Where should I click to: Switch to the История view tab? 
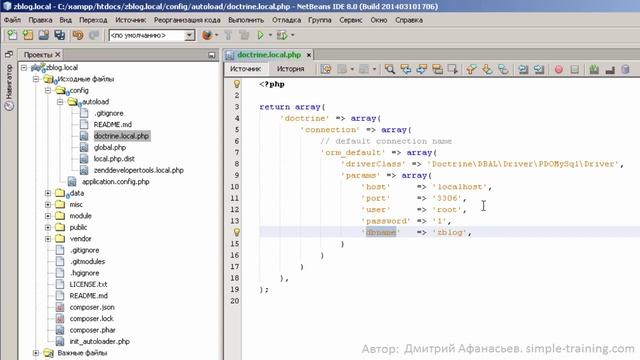pyautogui.click(x=290, y=69)
